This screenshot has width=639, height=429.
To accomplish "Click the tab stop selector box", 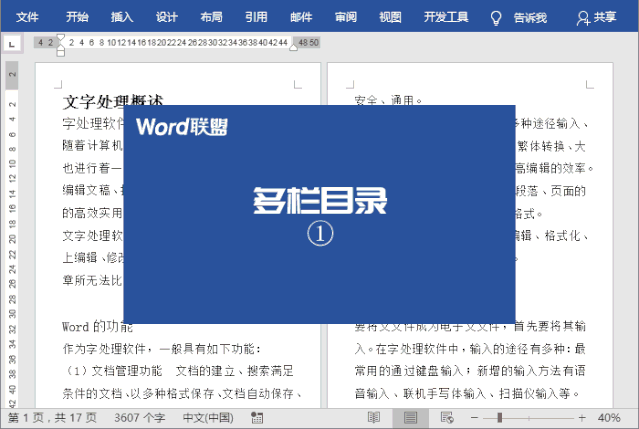I will (12, 44).
